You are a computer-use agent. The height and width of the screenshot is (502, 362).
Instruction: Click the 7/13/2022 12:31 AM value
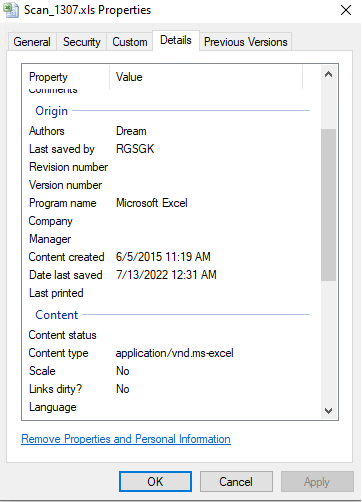(x=166, y=275)
